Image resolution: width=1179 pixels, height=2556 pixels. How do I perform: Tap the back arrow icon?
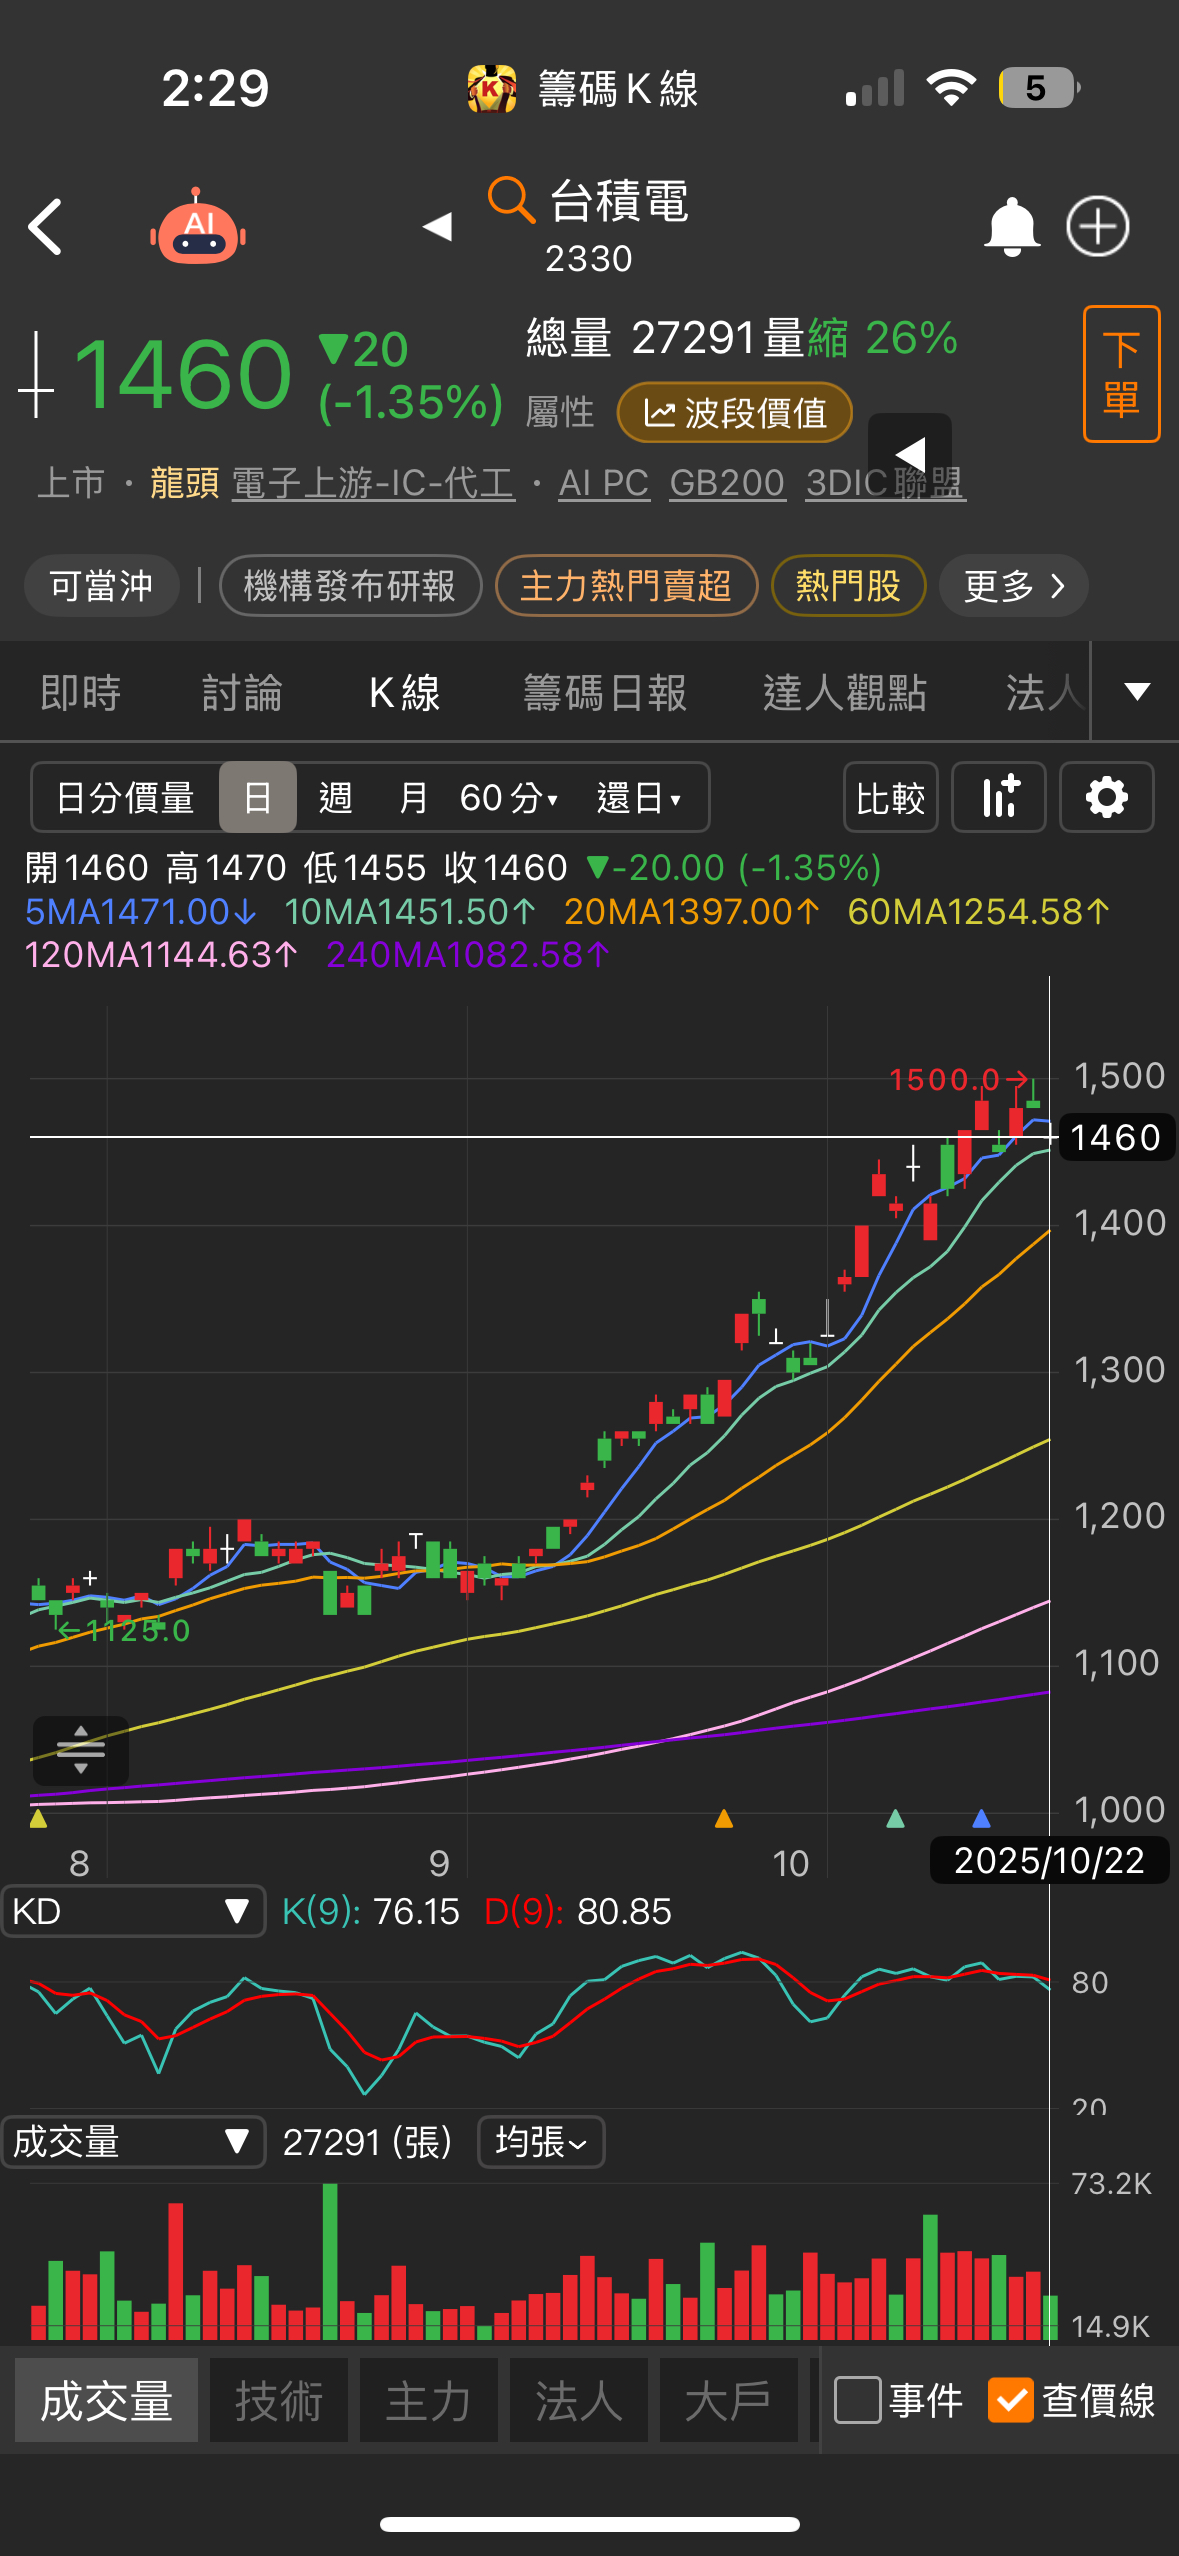(x=45, y=227)
